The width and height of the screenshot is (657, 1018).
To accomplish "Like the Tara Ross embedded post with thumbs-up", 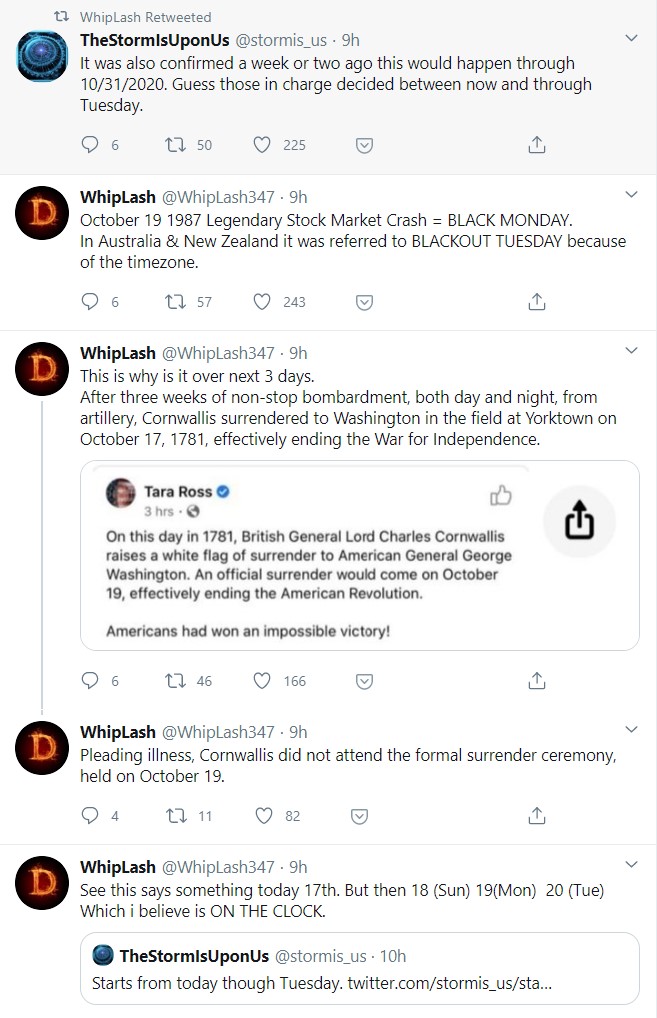I will [500, 495].
